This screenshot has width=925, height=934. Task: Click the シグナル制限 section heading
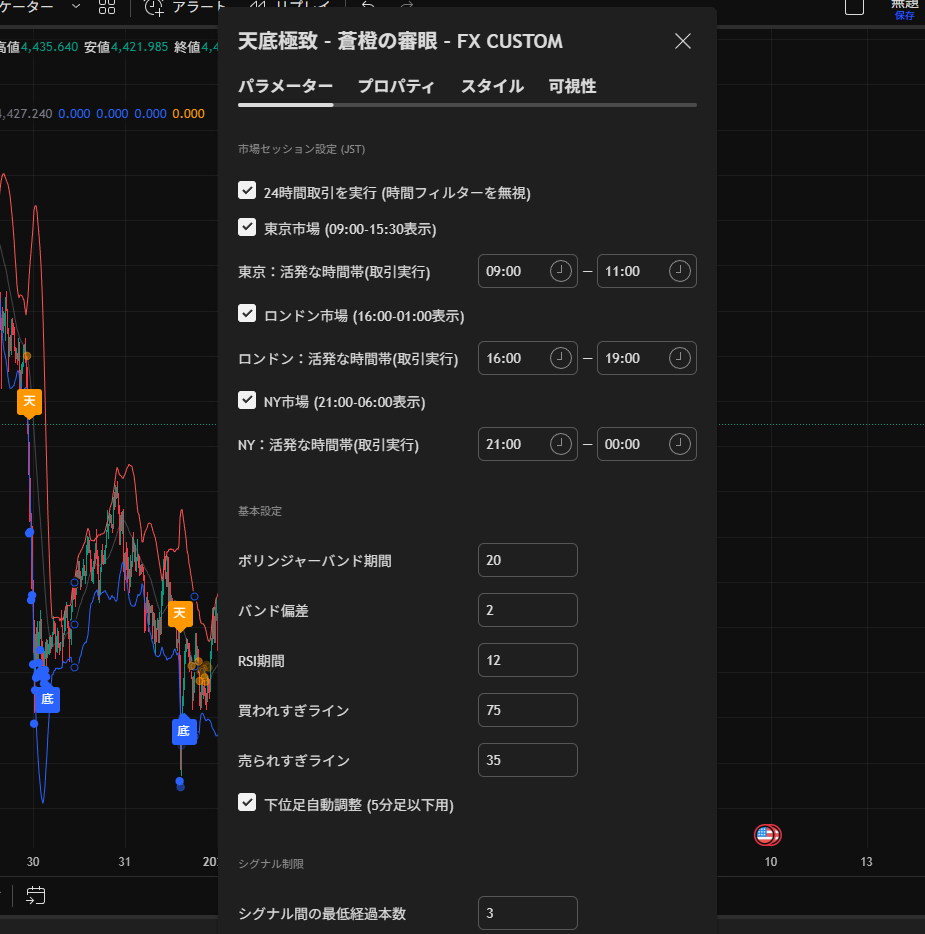click(x=271, y=864)
